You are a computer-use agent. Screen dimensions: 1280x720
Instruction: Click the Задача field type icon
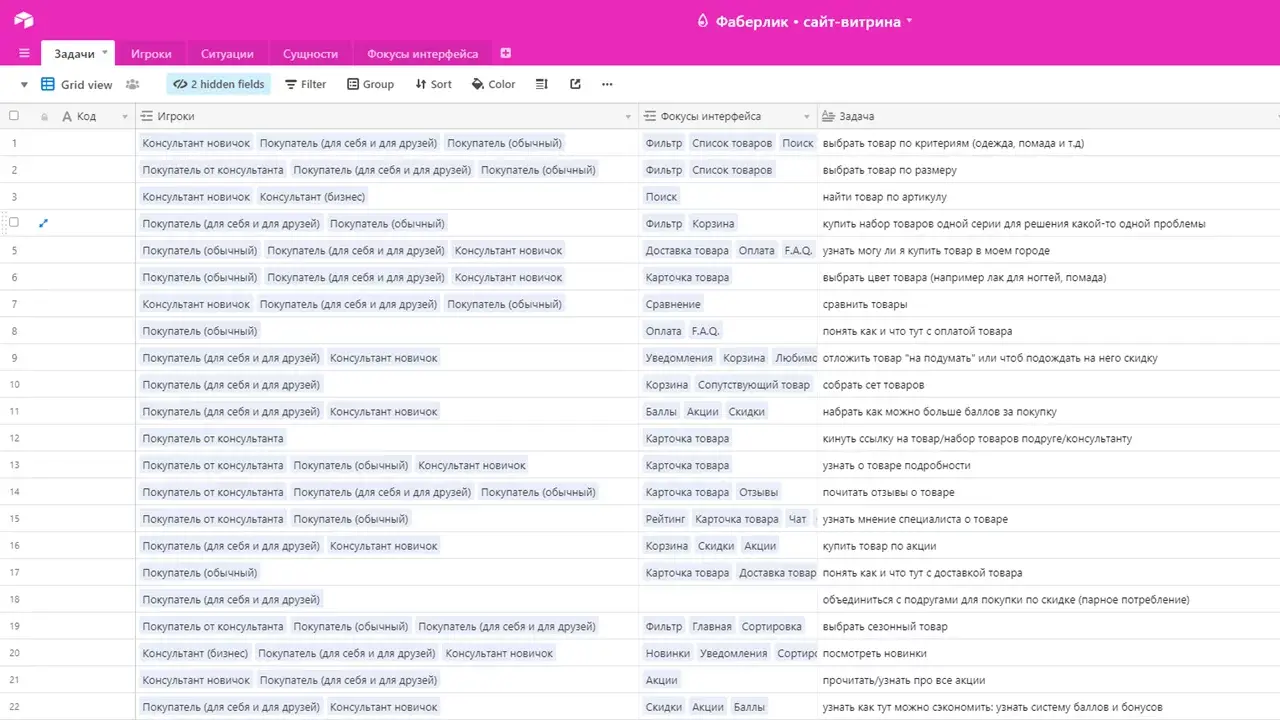click(828, 116)
